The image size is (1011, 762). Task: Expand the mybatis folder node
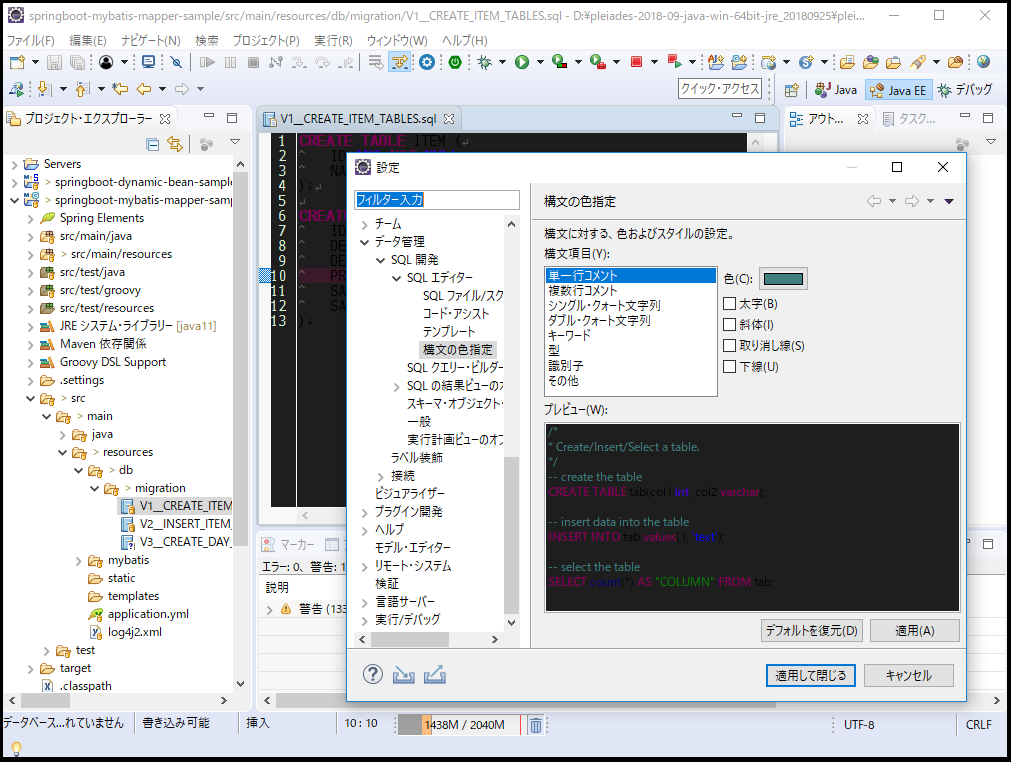pos(78,561)
